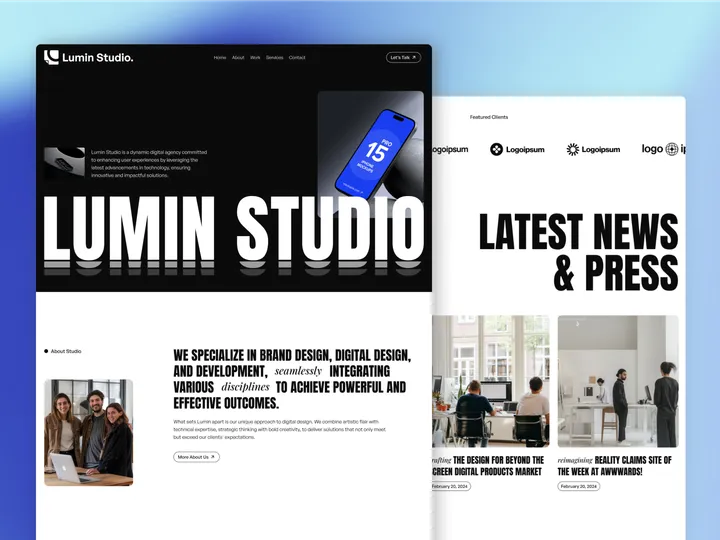
Task: Click the circular cross Logoipsum icon
Action: 496,149
